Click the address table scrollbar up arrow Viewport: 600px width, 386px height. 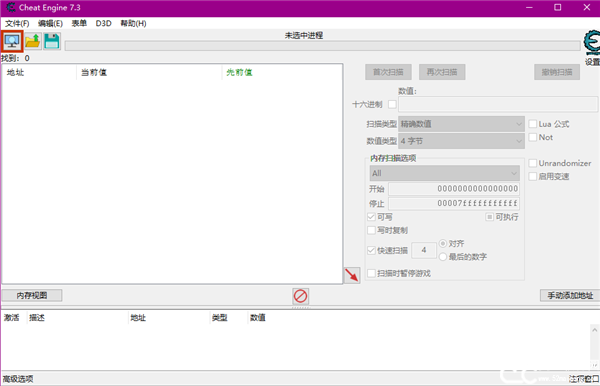click(x=594, y=330)
